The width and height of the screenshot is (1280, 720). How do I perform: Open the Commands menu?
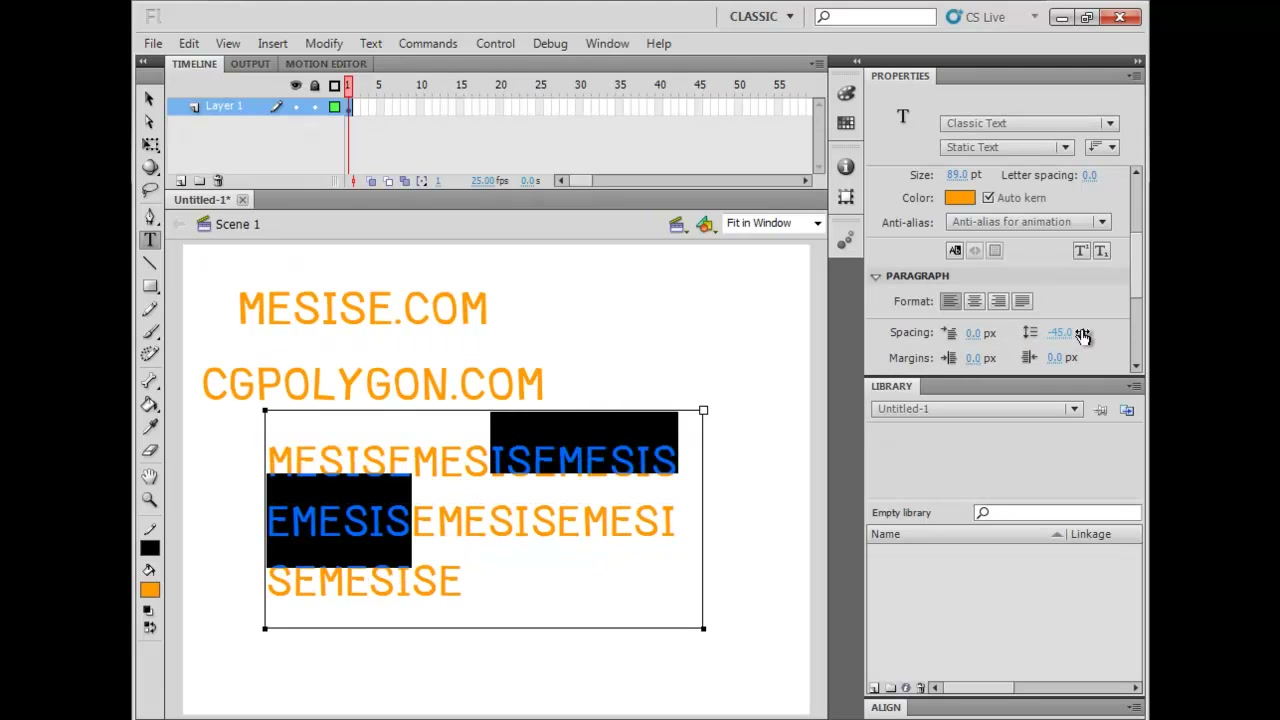[x=428, y=44]
